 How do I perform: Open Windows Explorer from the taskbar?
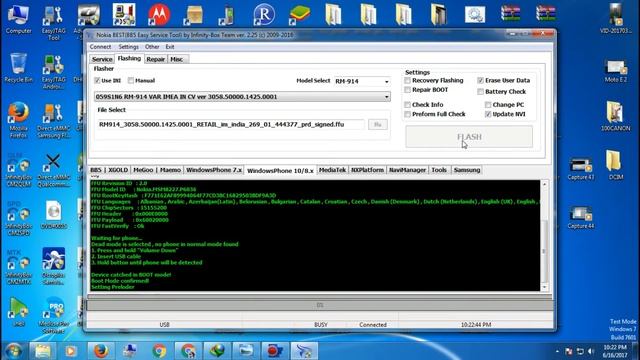pos(42,351)
